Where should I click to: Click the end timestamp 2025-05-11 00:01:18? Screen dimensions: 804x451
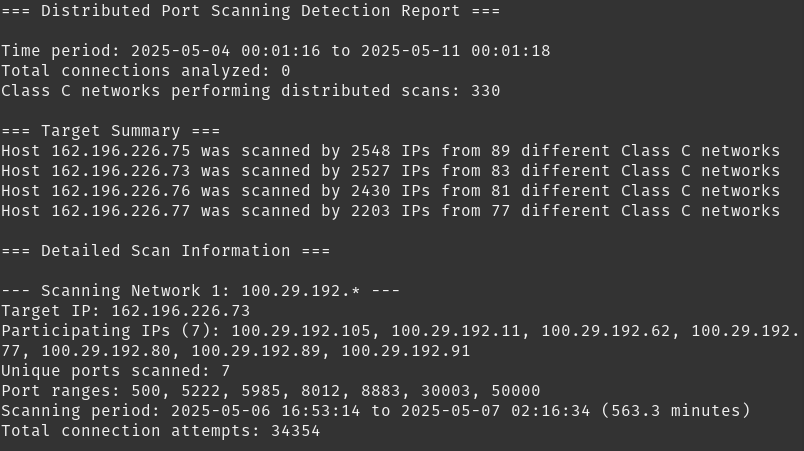(x=455, y=51)
